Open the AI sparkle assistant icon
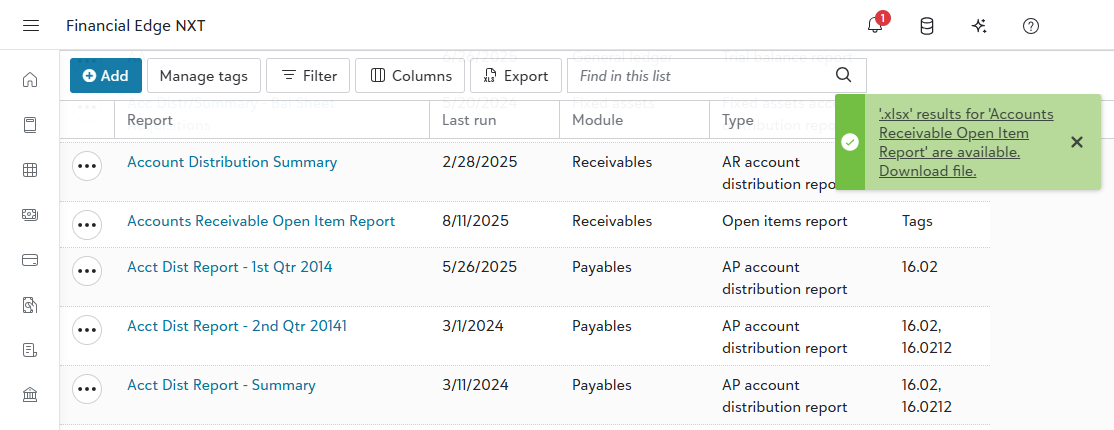 979,26
